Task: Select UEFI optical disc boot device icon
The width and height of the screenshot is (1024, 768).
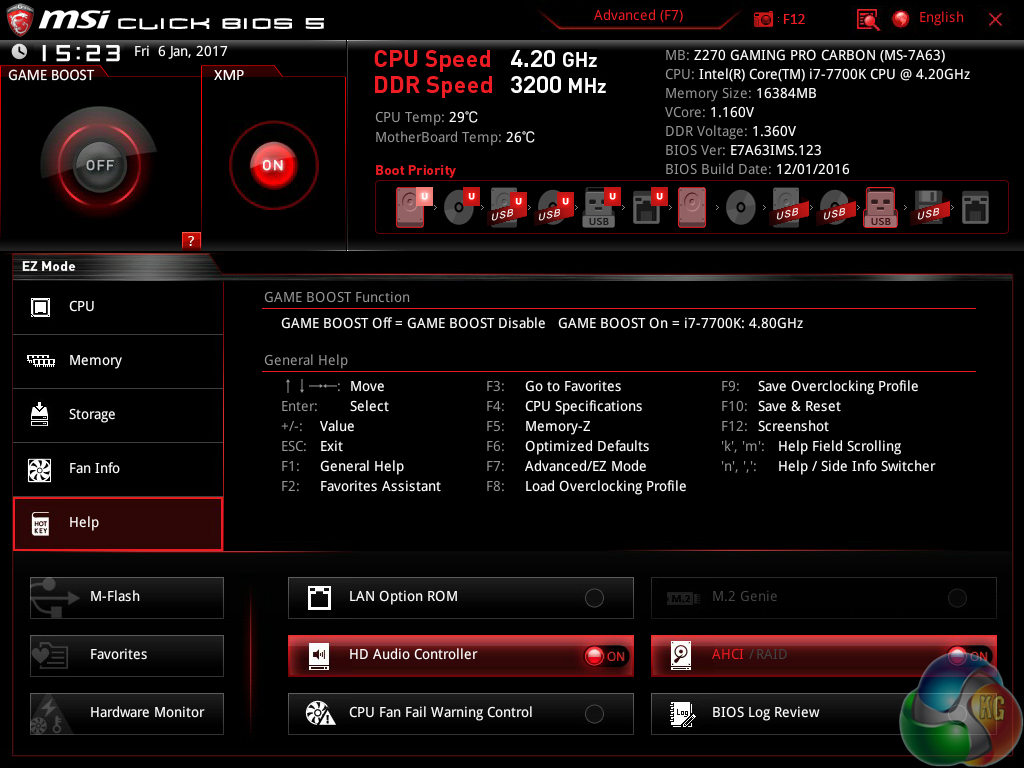Action: pos(459,207)
